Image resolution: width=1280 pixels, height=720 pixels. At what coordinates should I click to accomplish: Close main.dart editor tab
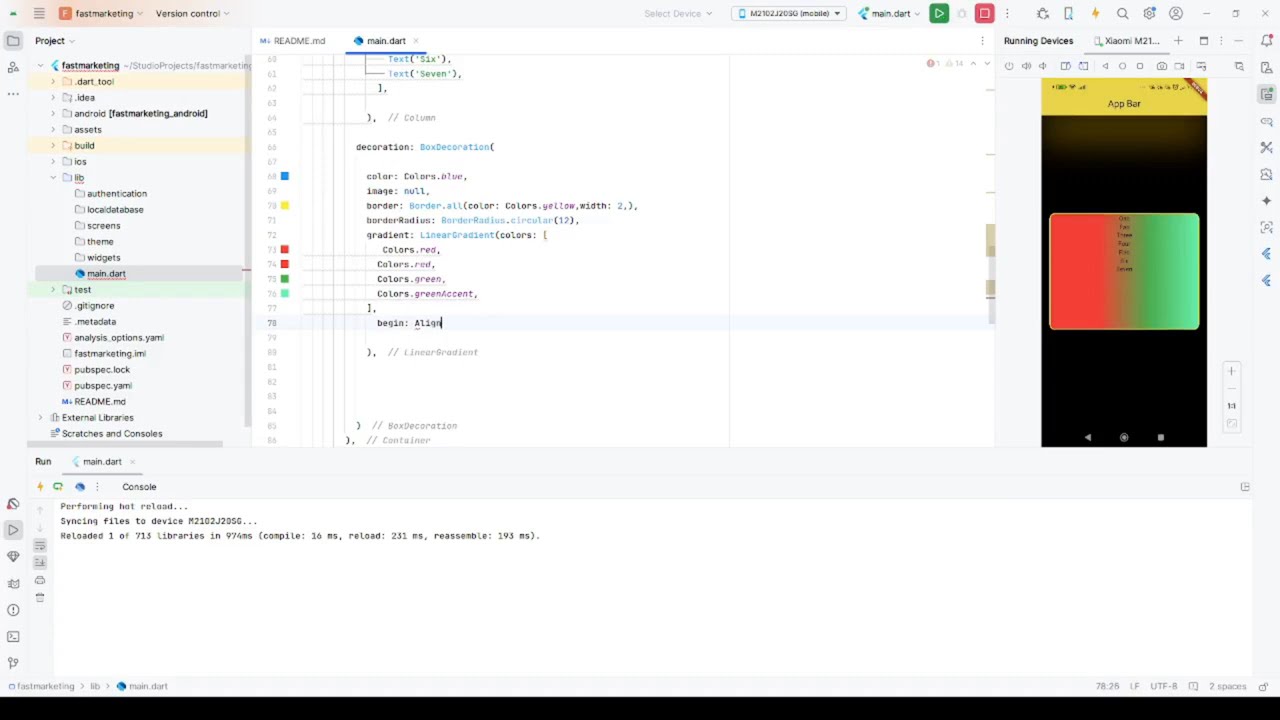pyautogui.click(x=416, y=41)
